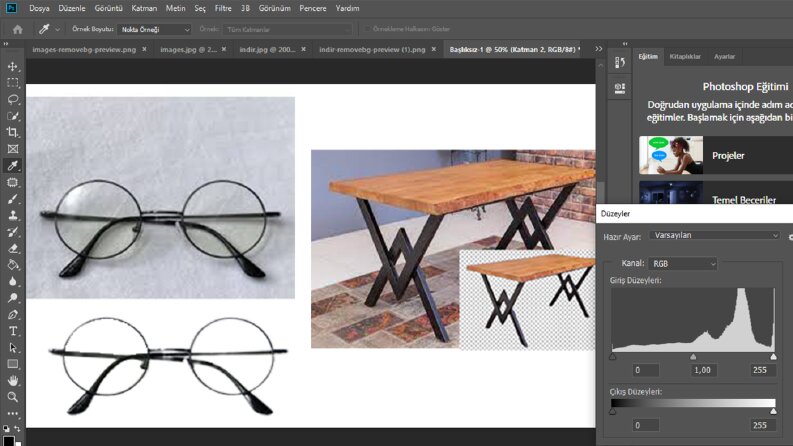Image resolution: width=793 pixels, height=446 pixels.
Task: Select the Dodge tool
Action: (13, 298)
